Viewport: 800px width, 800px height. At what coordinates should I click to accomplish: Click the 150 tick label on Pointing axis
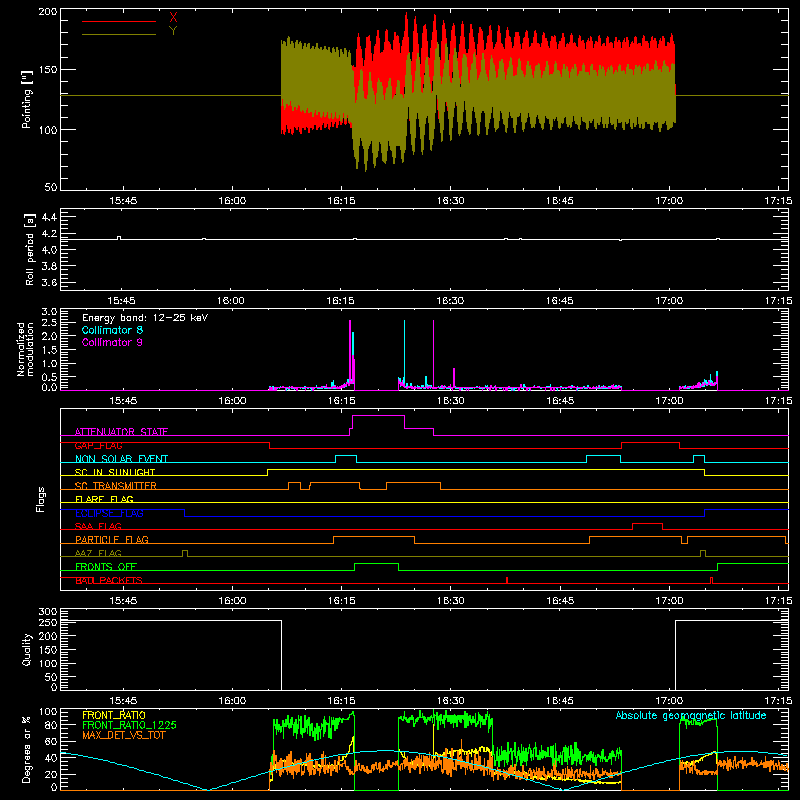pos(48,69)
